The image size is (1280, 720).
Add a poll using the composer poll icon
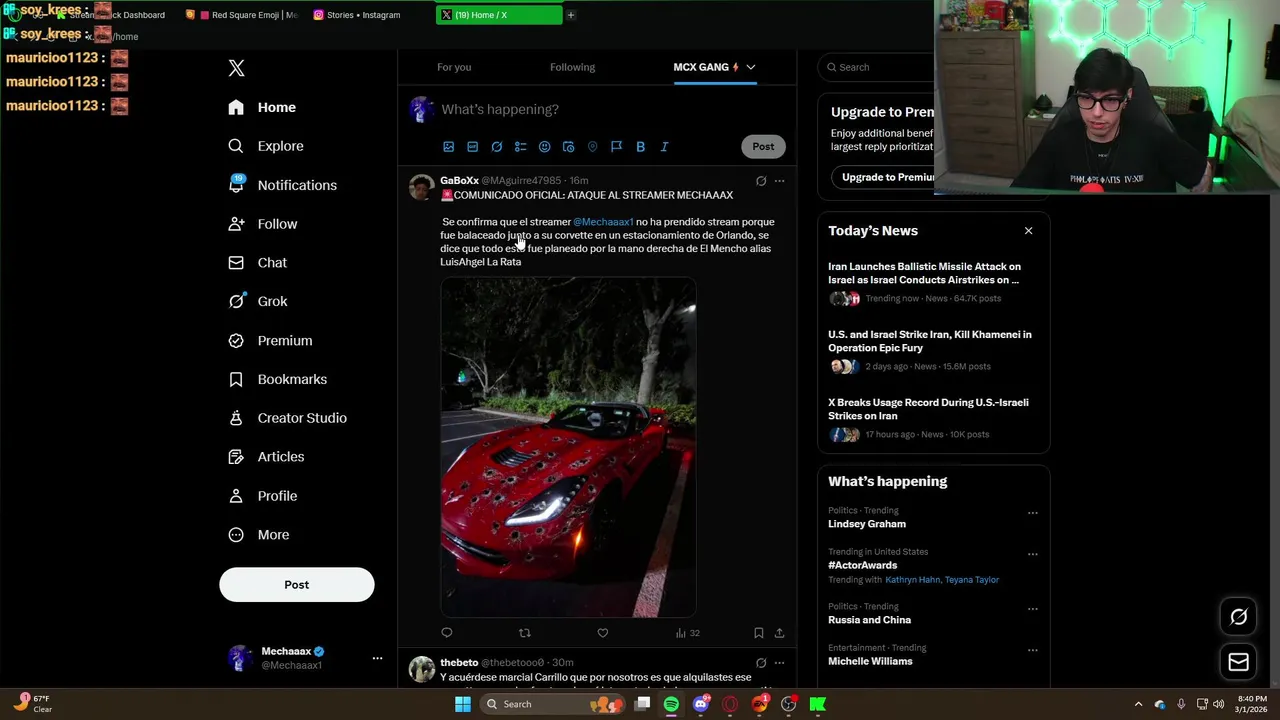click(x=521, y=147)
